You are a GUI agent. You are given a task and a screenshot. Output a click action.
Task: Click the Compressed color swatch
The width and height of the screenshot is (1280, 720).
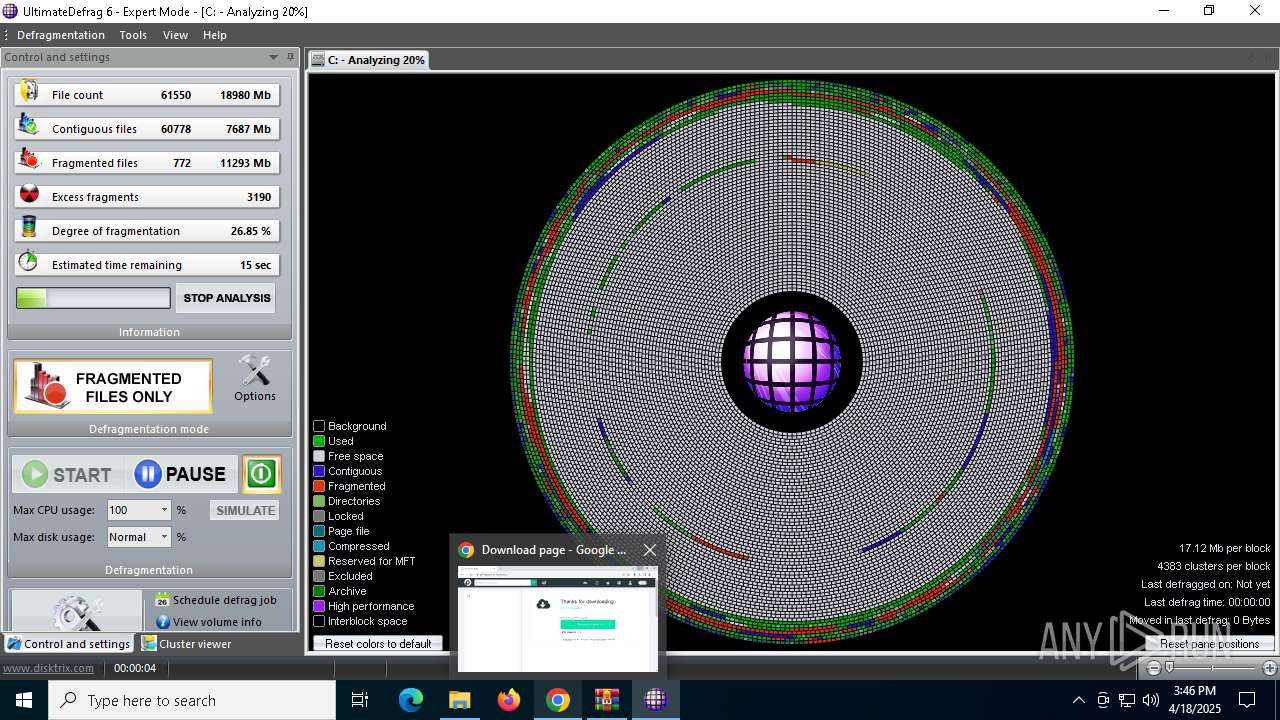319,546
